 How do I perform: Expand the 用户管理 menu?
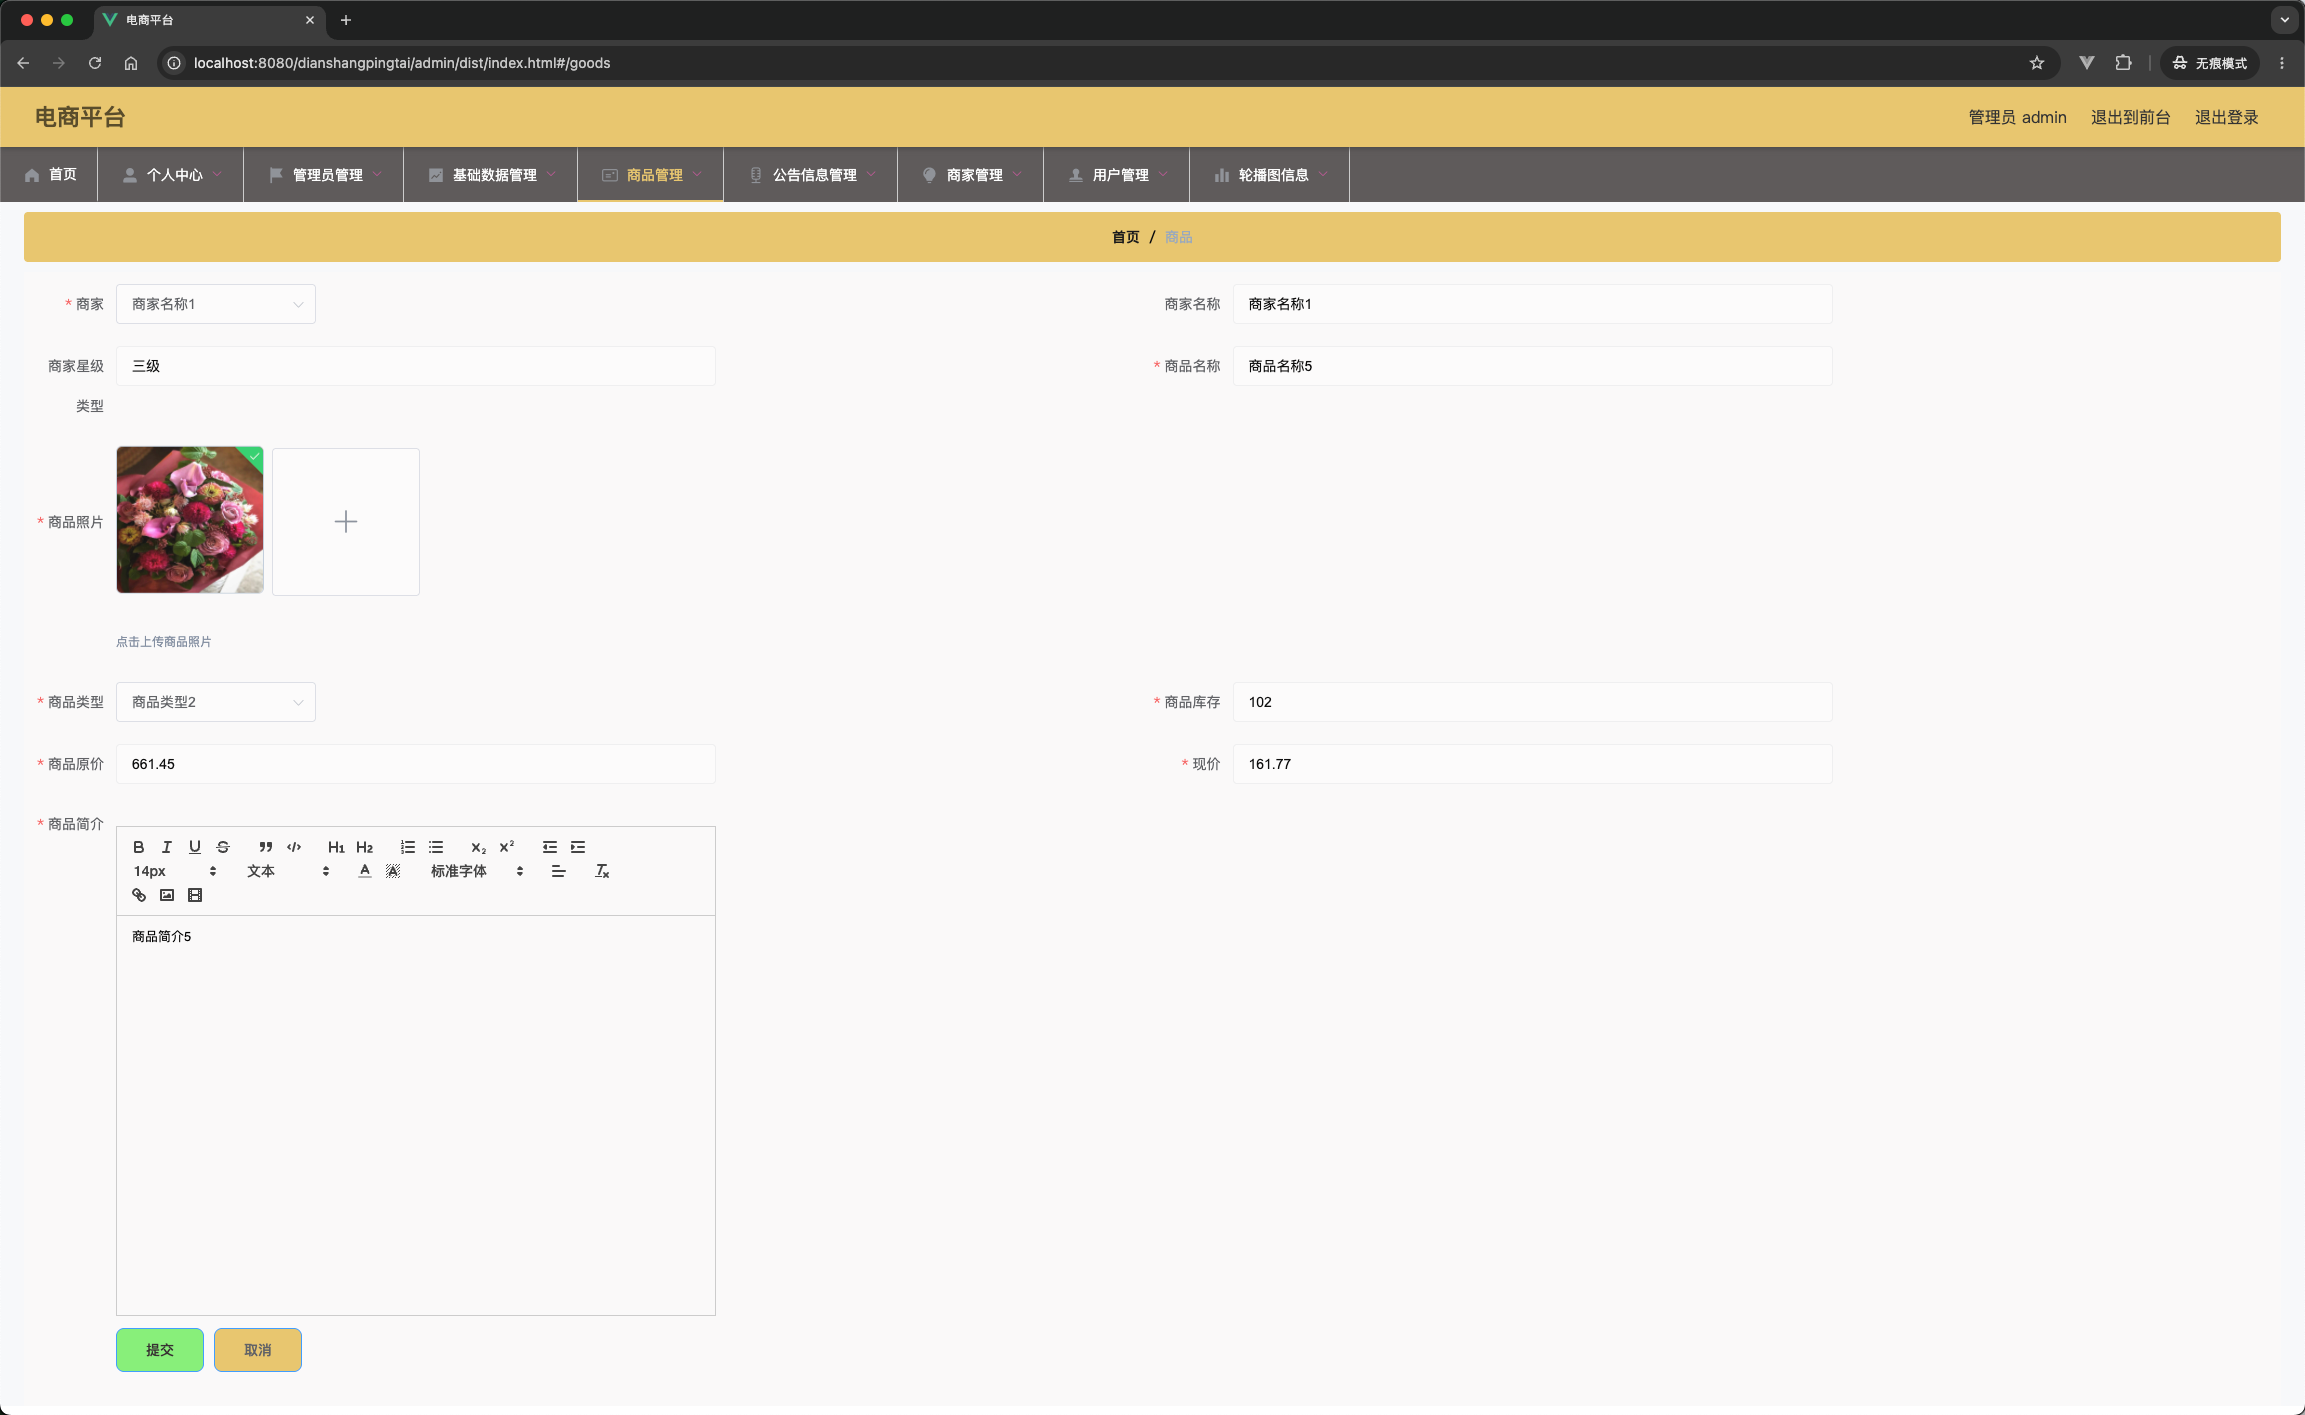coord(1117,175)
